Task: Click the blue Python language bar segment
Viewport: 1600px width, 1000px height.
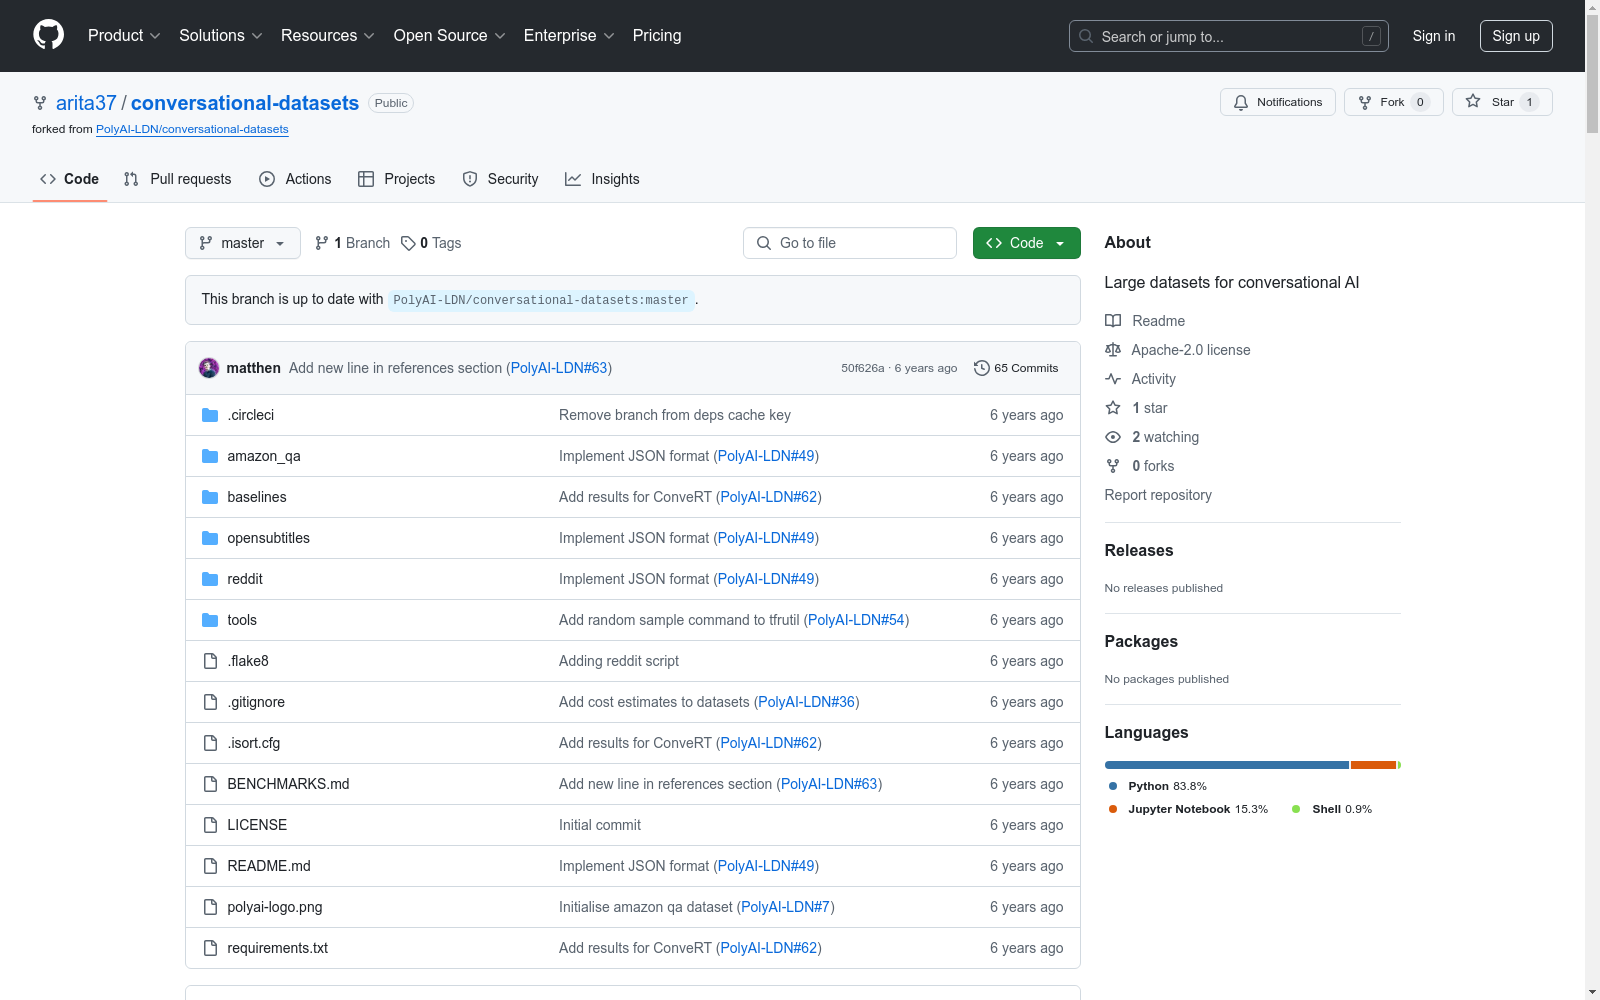Action: point(1227,765)
